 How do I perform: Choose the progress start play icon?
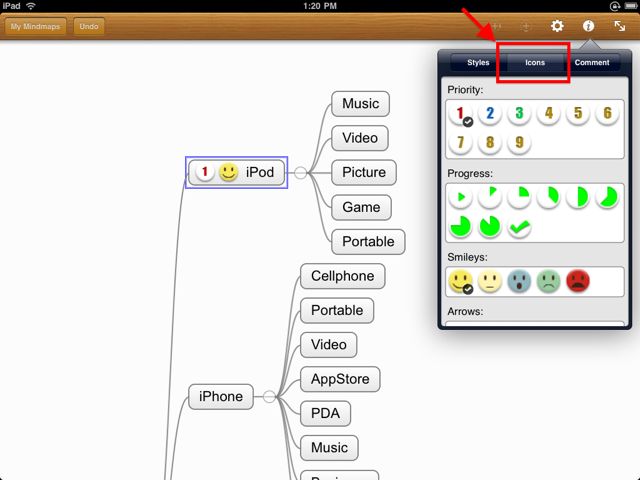click(460, 197)
